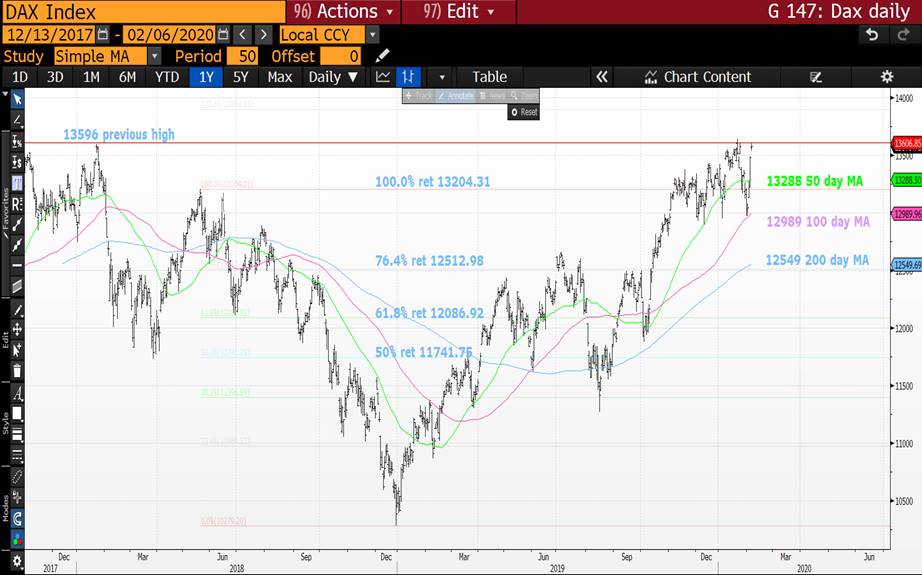The image size is (922, 575).
Task: Edit the Period field showing 50
Action: click(242, 56)
